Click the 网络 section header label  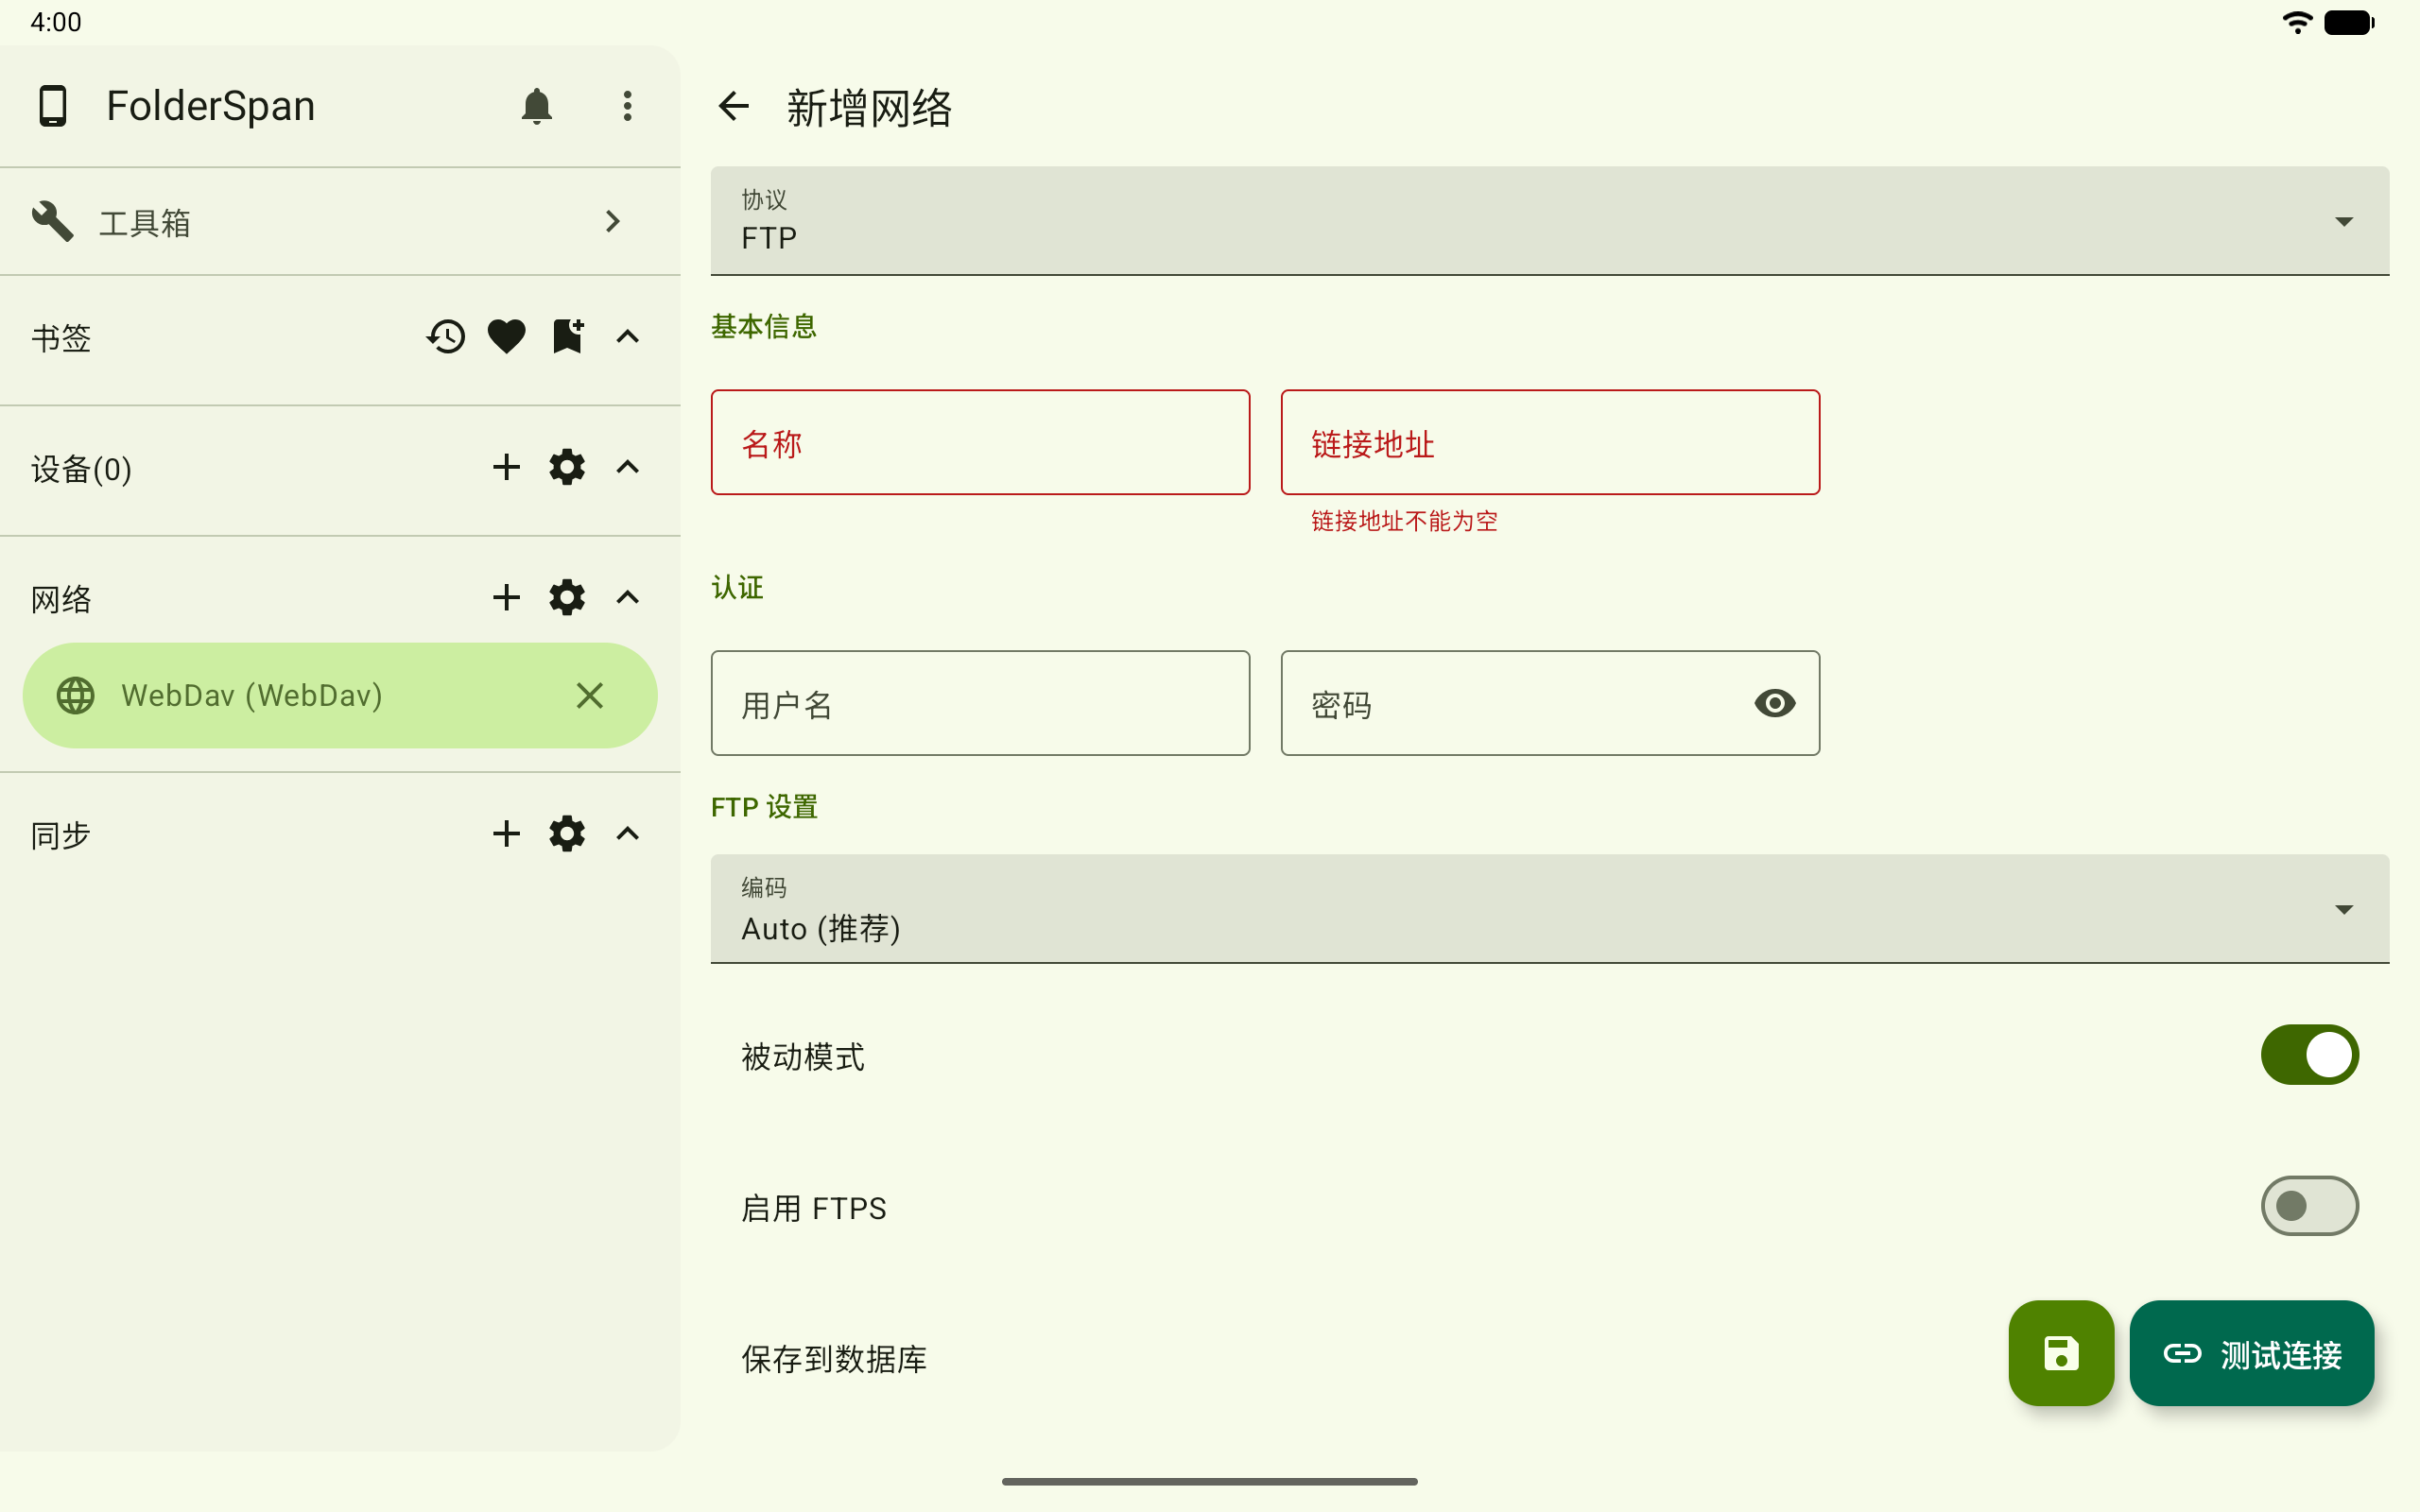(61, 599)
